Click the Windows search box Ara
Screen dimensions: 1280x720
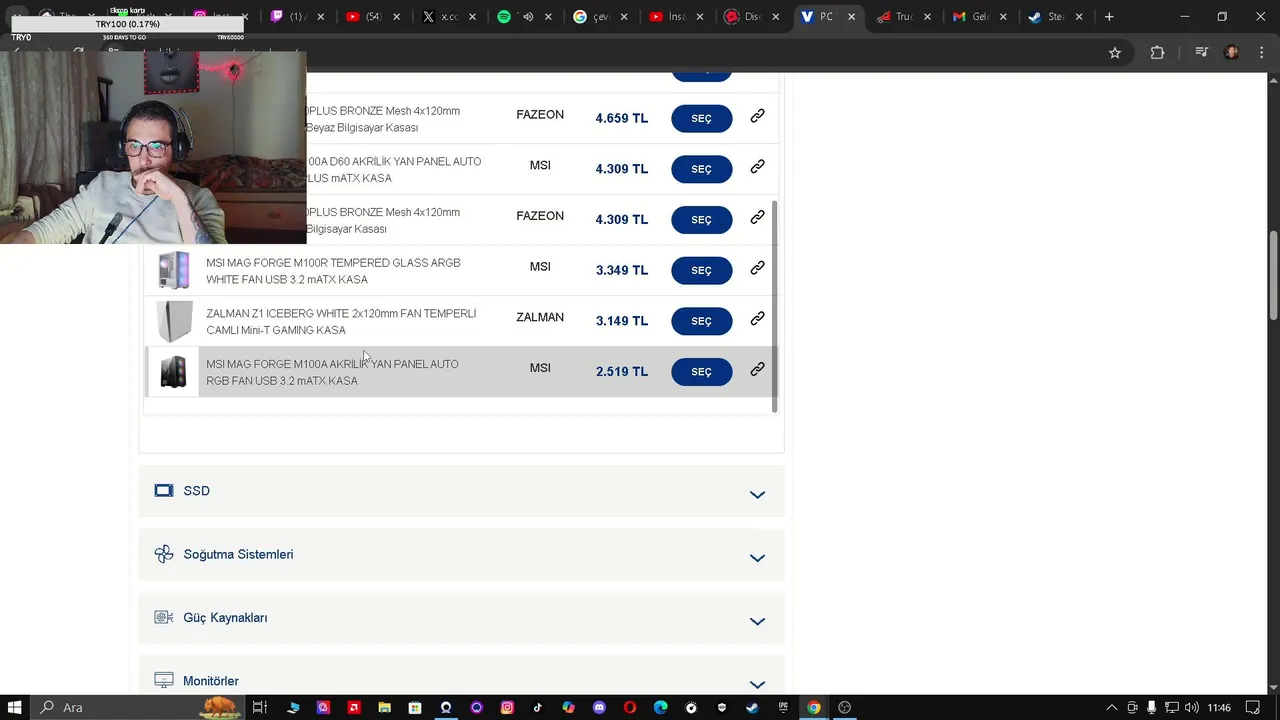coord(138,707)
